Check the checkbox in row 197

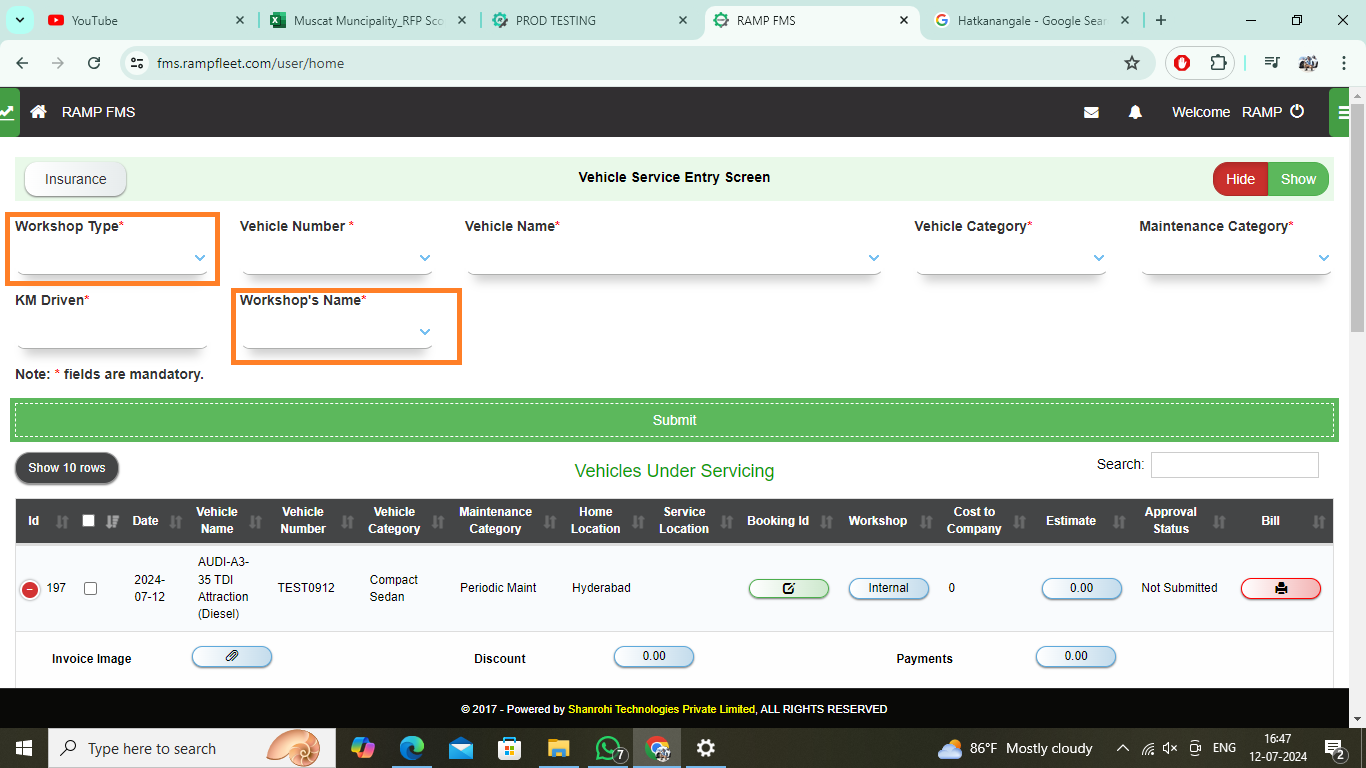pyautogui.click(x=90, y=588)
